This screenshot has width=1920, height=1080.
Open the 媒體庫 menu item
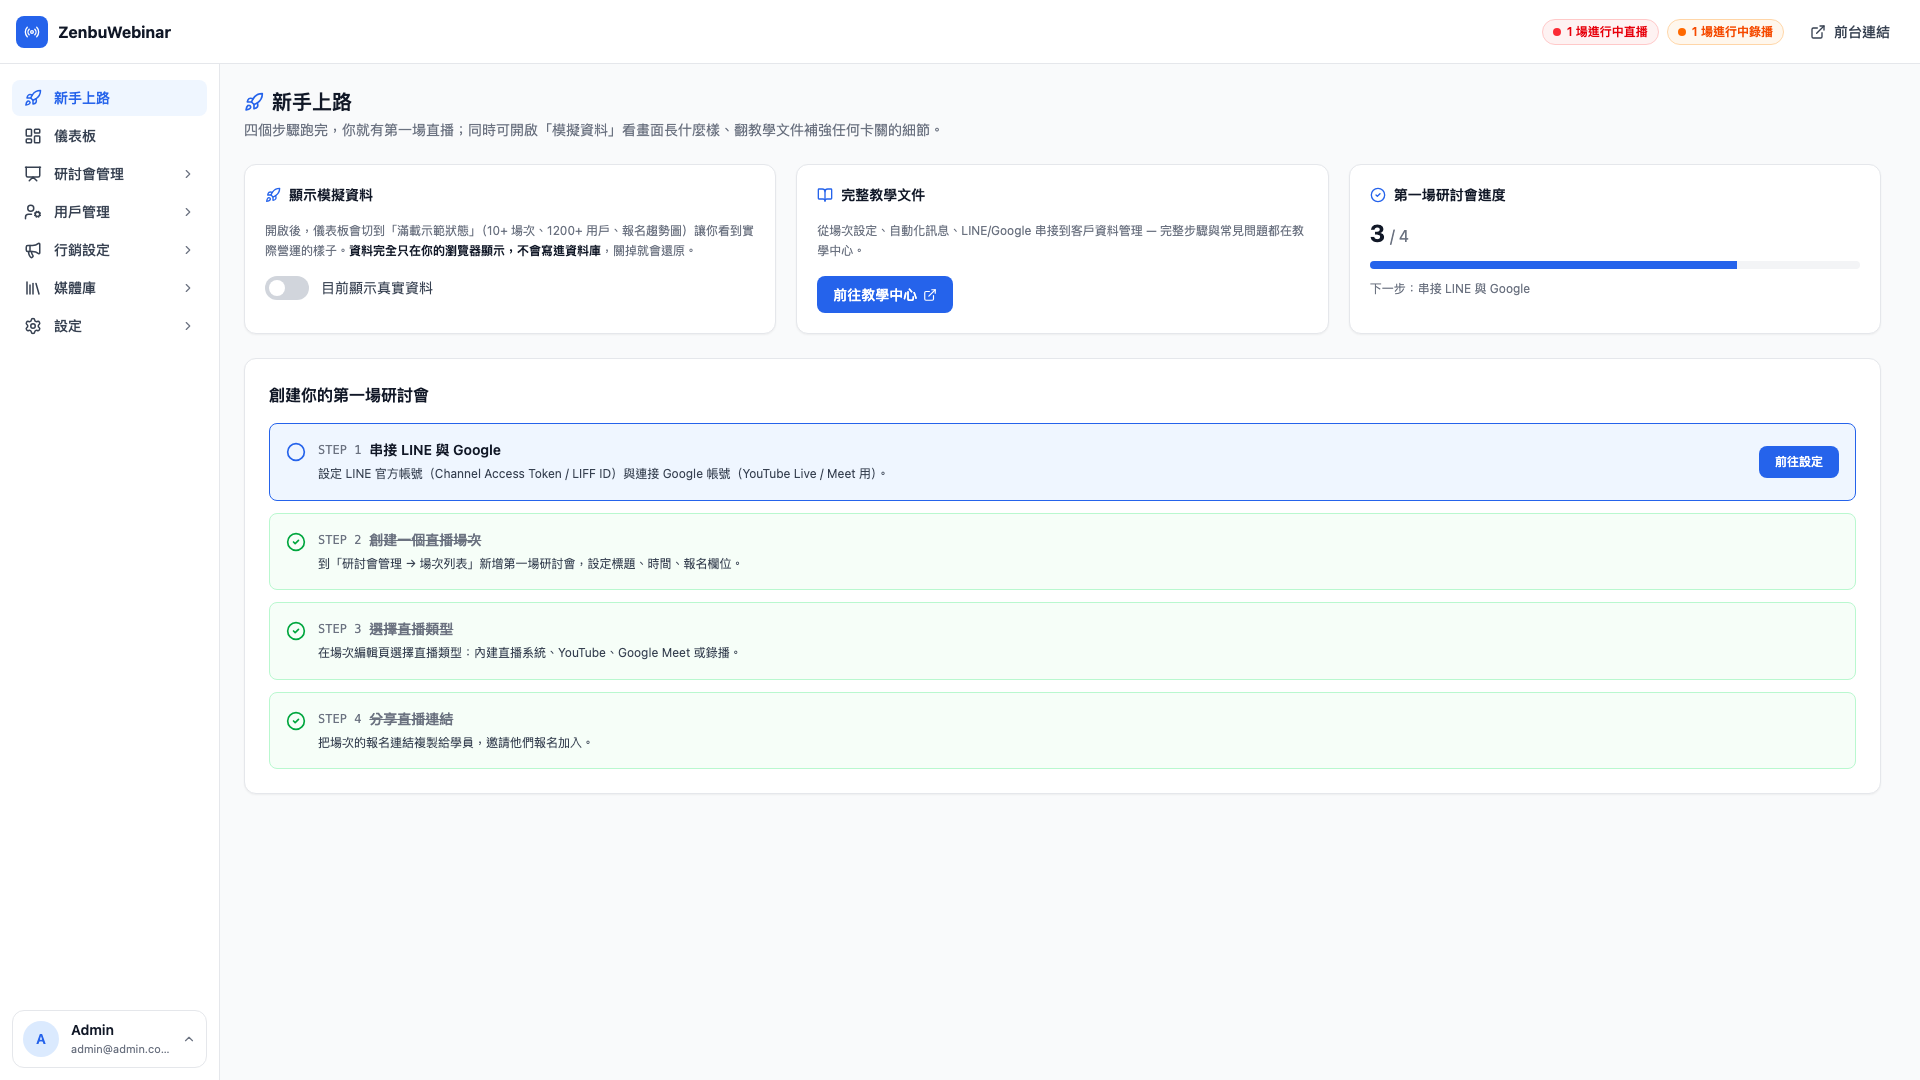(110, 288)
